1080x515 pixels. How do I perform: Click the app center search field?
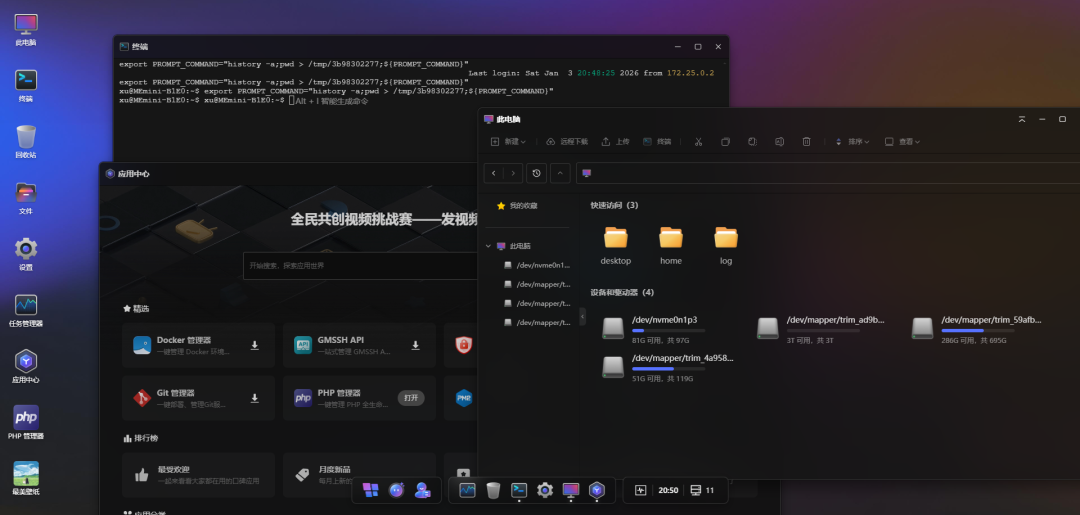(x=360, y=266)
